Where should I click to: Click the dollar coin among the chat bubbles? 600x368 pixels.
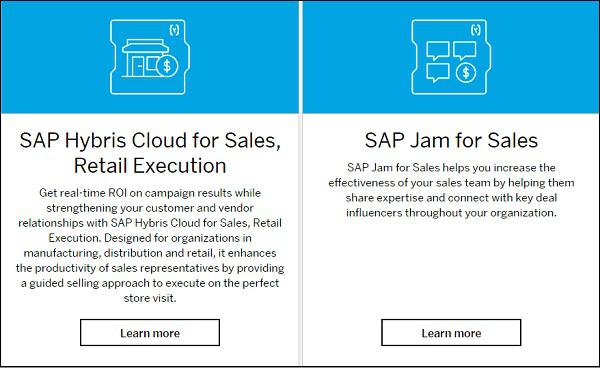click(x=466, y=72)
